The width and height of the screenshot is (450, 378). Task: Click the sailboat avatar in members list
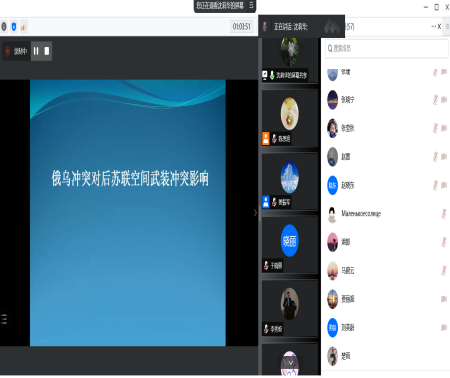(x=332, y=270)
